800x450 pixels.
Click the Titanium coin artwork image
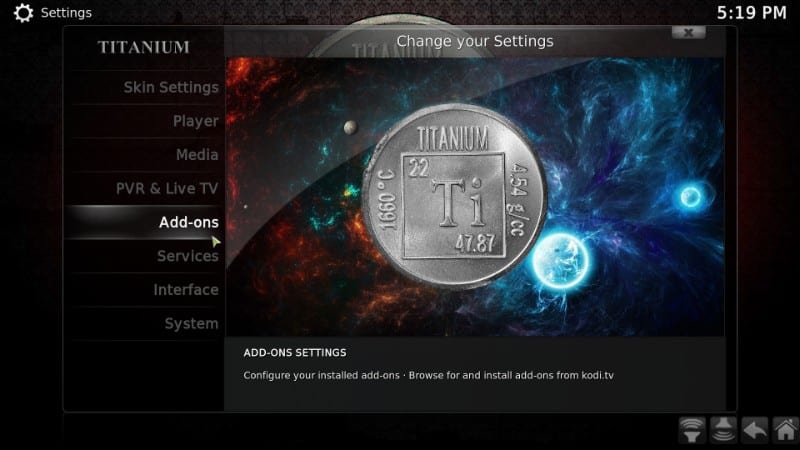point(454,196)
